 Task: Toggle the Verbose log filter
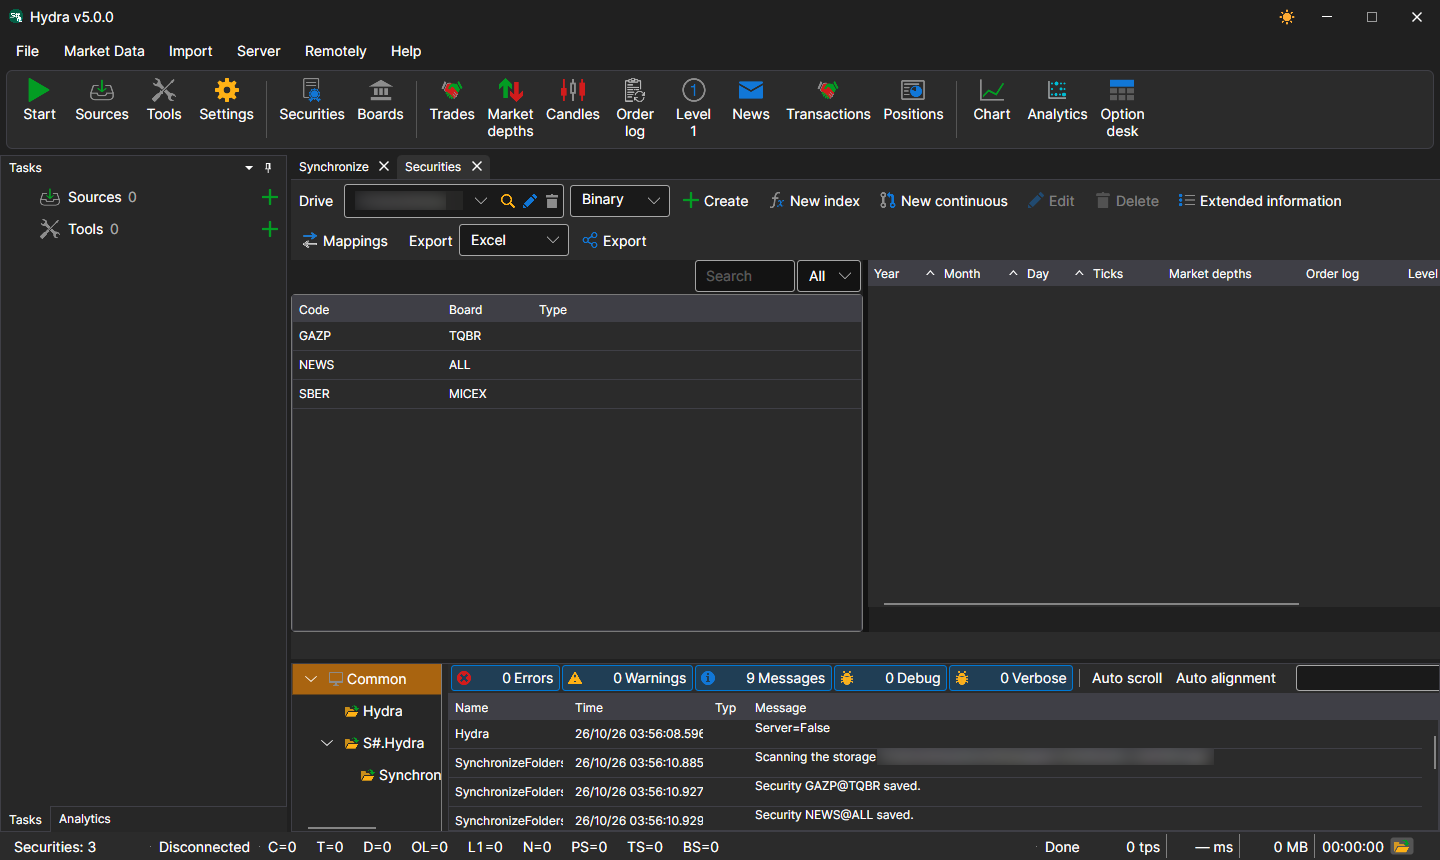(x=1011, y=678)
